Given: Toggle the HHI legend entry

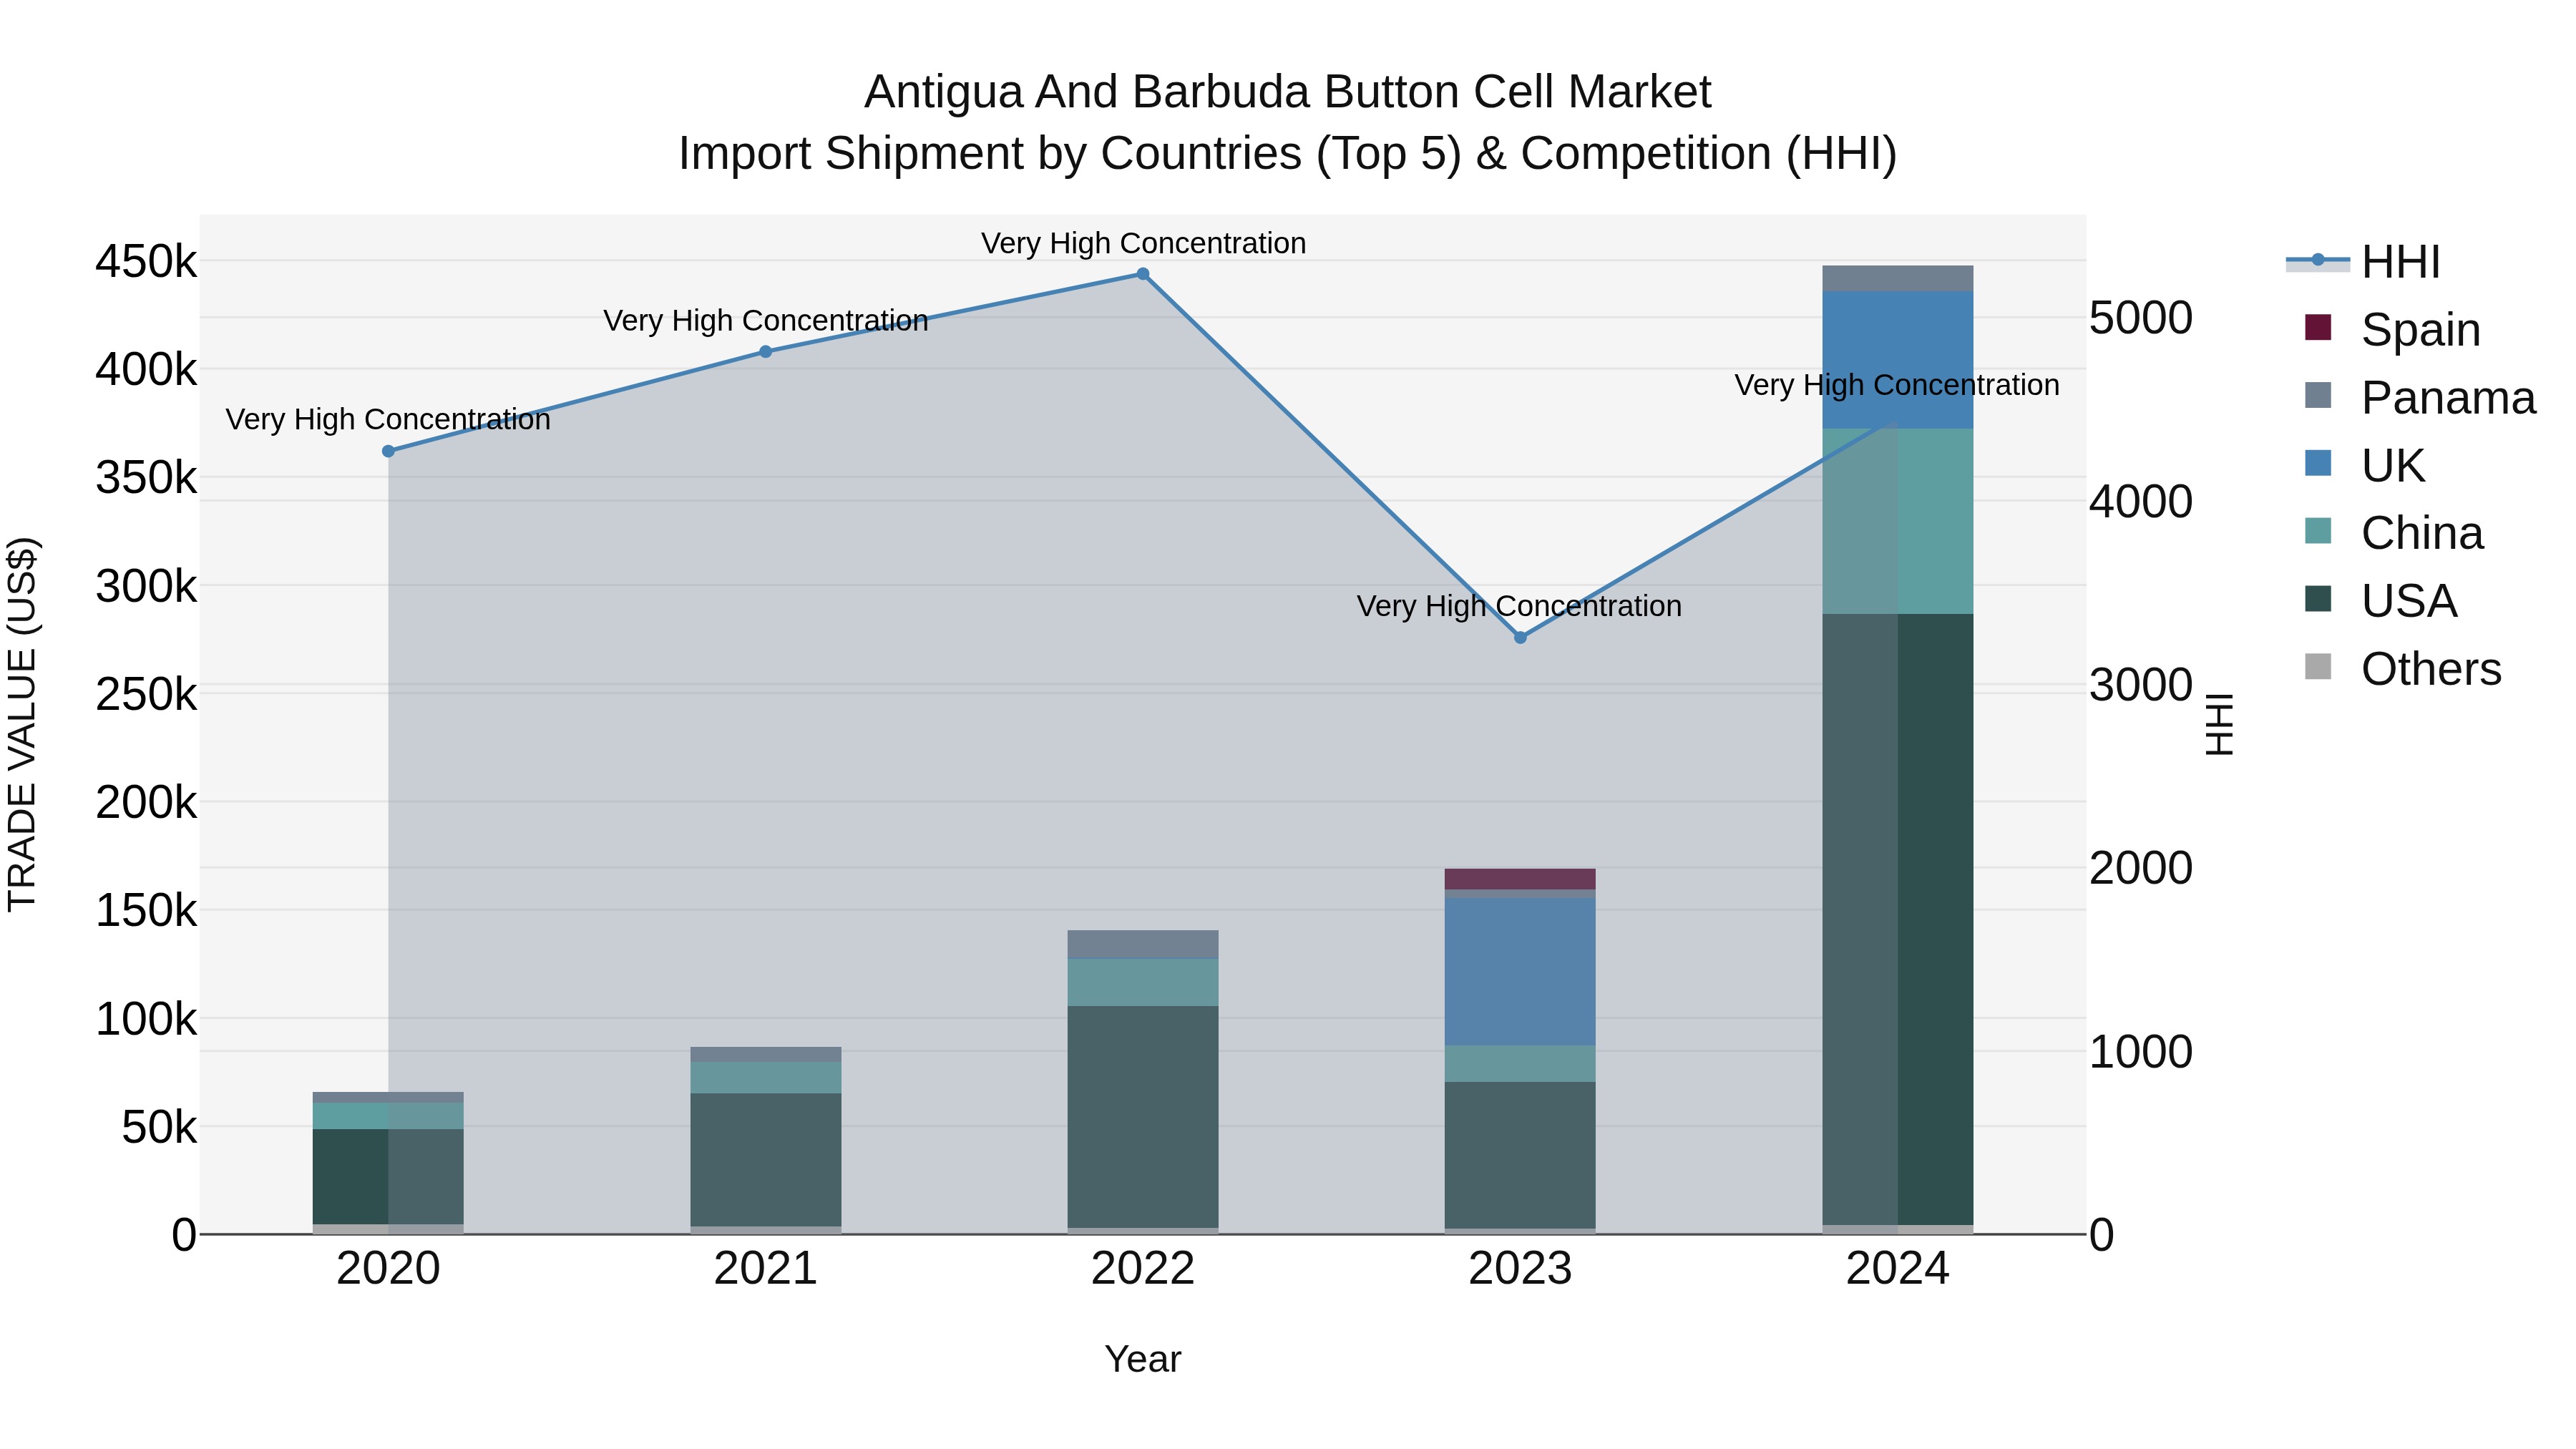Looking at the screenshot, I should 2364,262.
